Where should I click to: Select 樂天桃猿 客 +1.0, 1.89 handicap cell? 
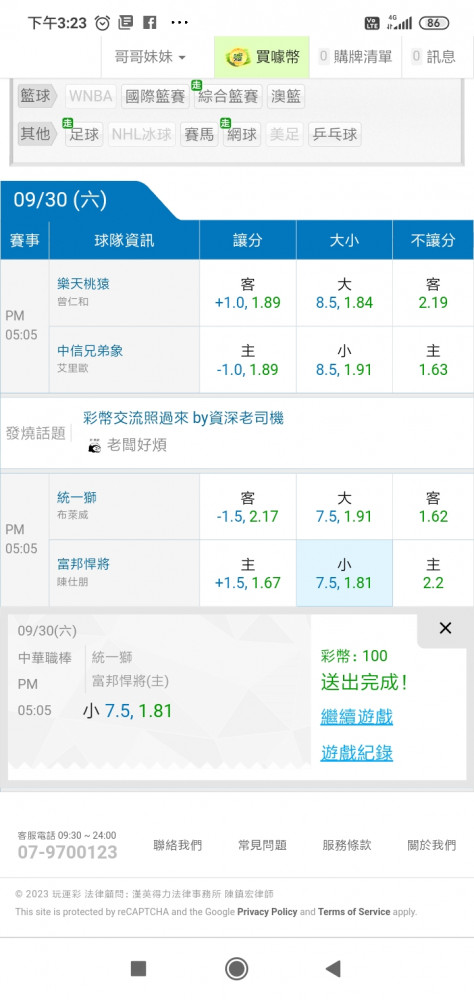click(248, 293)
